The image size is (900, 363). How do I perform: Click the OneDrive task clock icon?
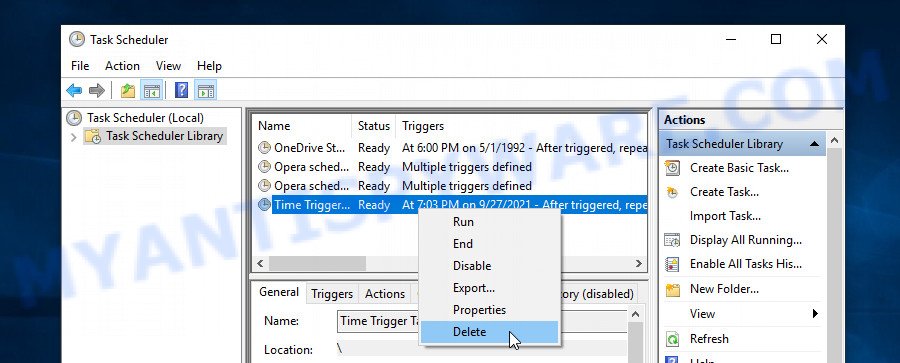point(264,148)
